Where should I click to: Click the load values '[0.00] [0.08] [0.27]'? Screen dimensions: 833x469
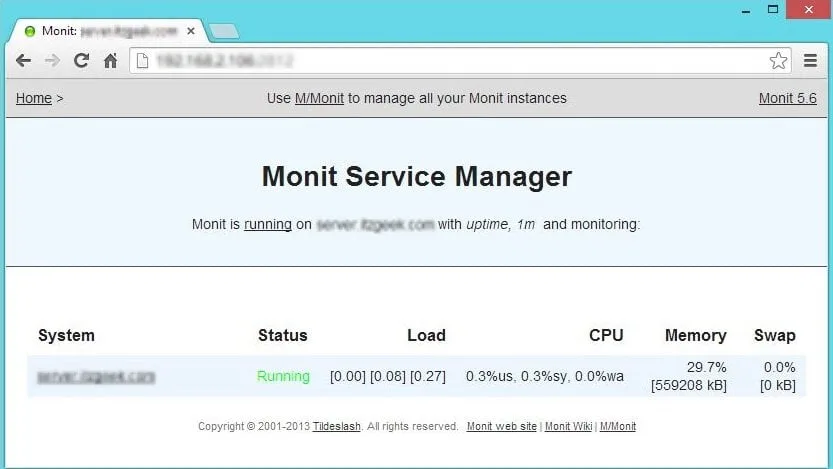click(388, 376)
